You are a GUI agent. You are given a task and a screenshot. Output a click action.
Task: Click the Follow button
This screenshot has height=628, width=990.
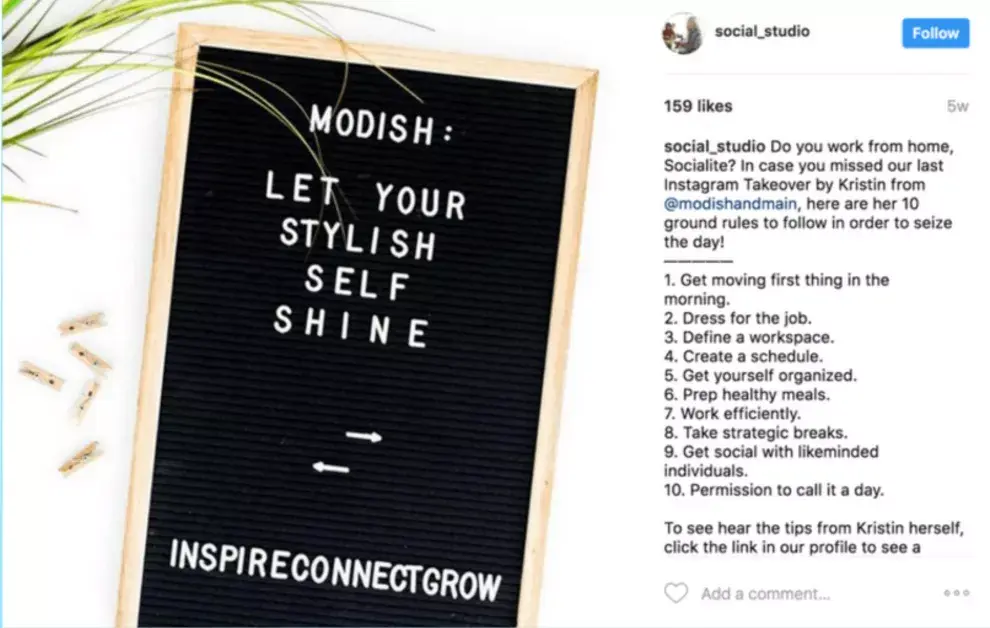pos(935,33)
